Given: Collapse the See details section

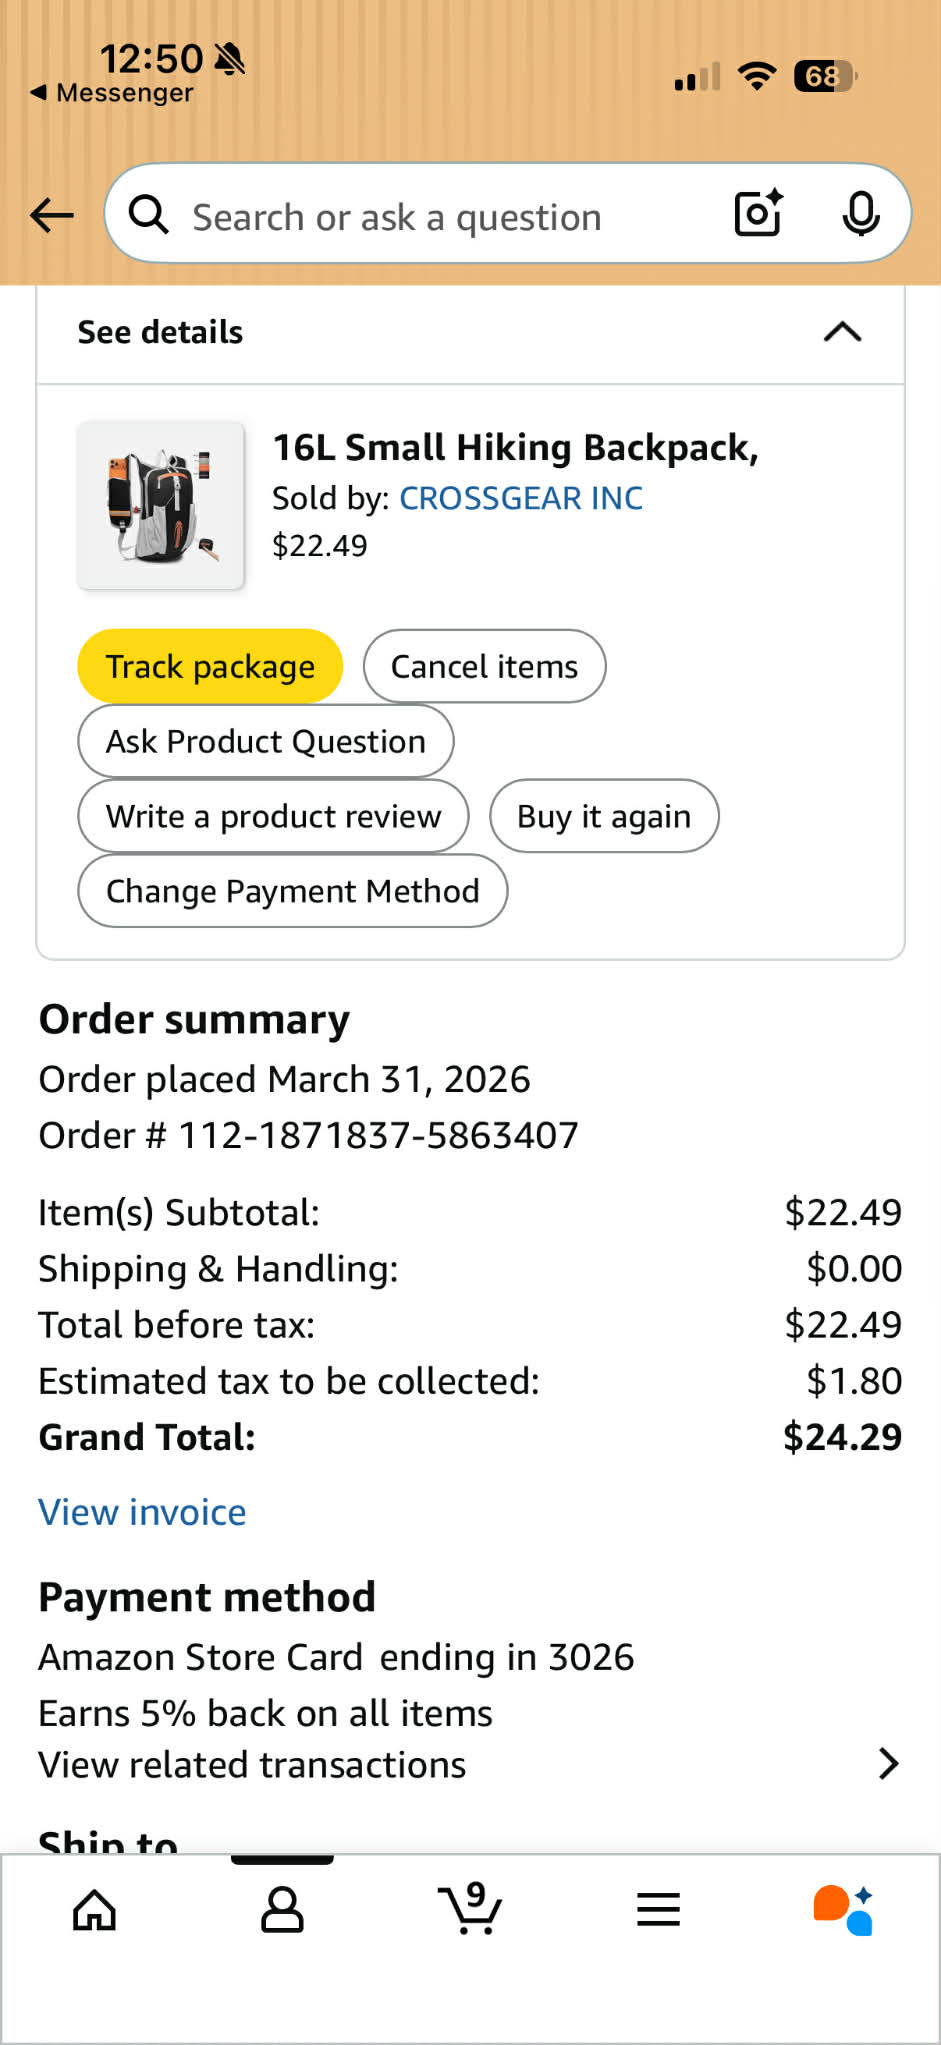Looking at the screenshot, I should 842,332.
